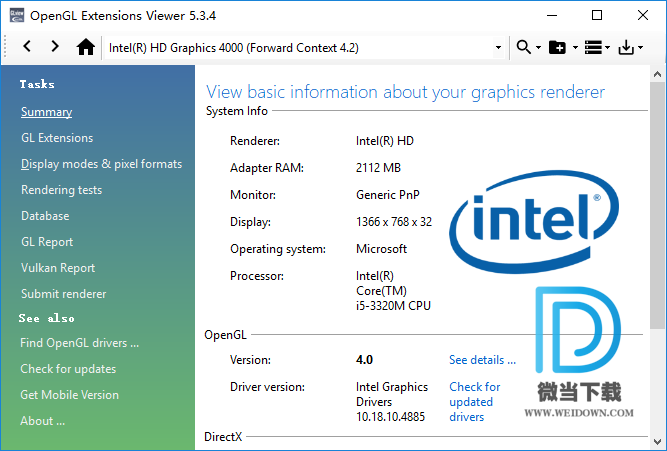Click the app icon in title bar
667x451 pixels.
14,15
